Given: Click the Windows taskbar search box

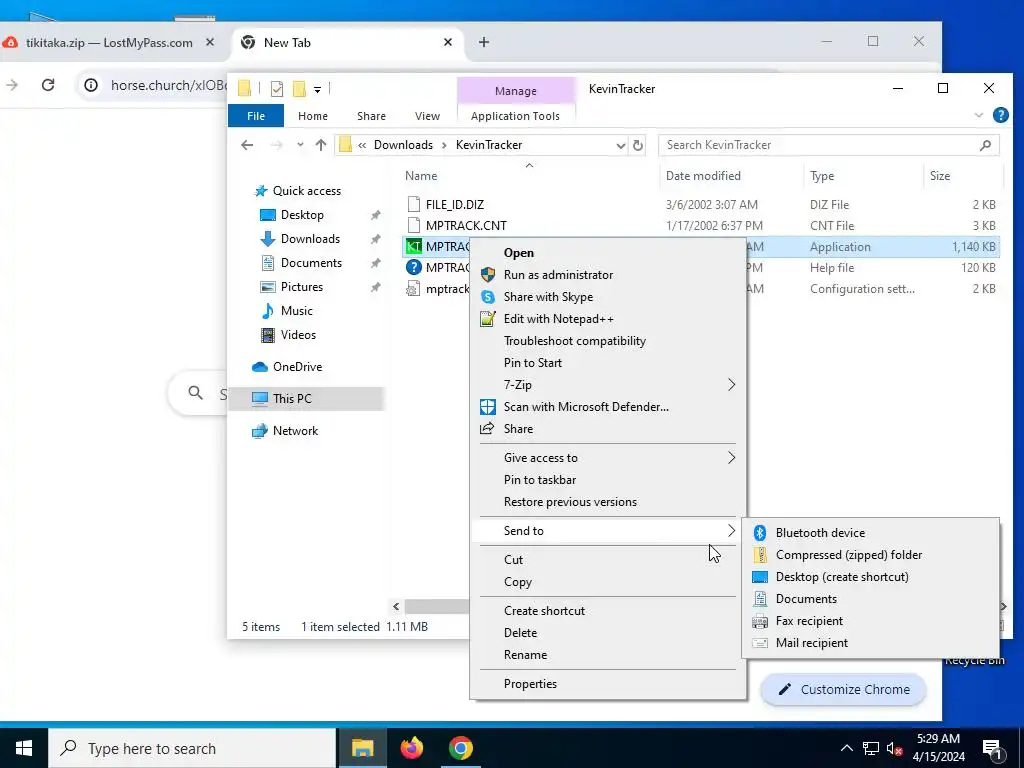Looking at the screenshot, I should 192,748.
